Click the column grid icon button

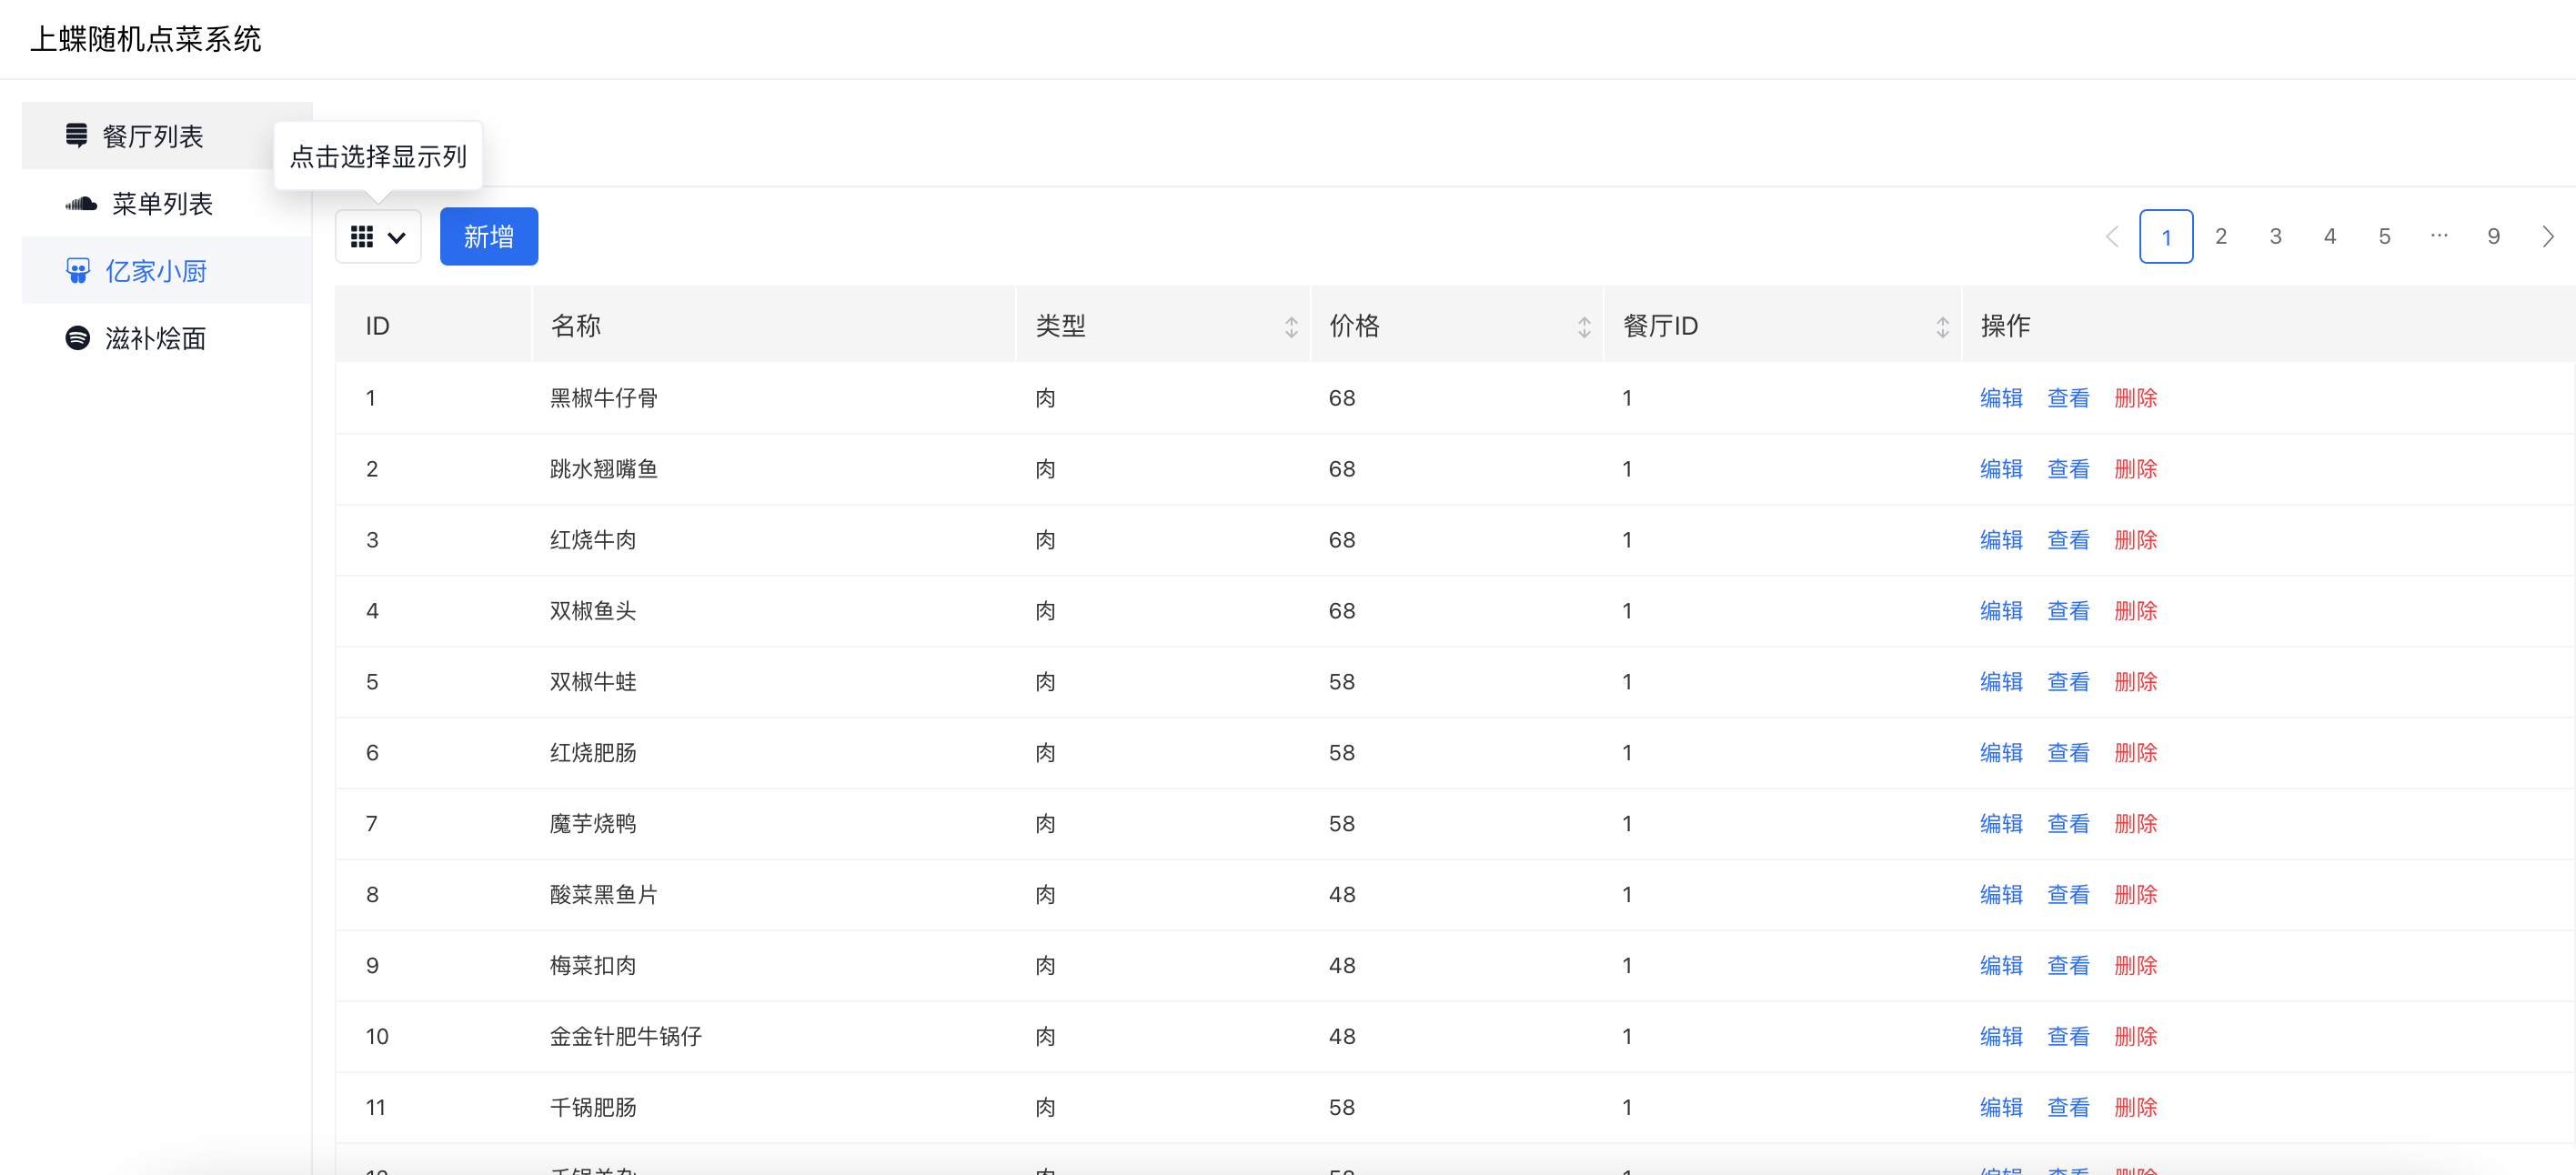362,237
